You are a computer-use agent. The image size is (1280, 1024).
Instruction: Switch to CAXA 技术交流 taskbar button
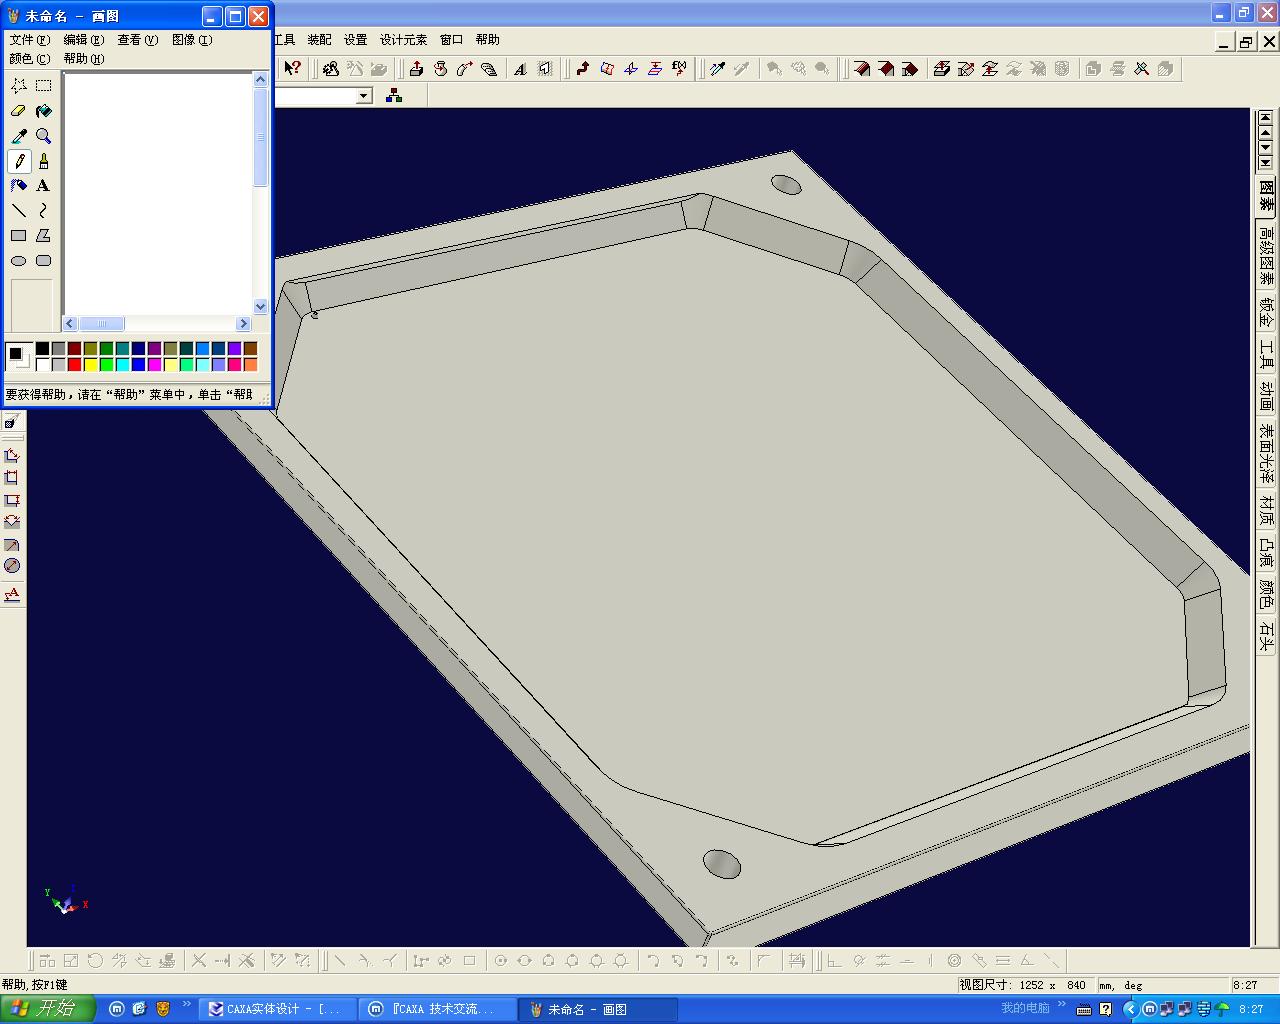439,1009
